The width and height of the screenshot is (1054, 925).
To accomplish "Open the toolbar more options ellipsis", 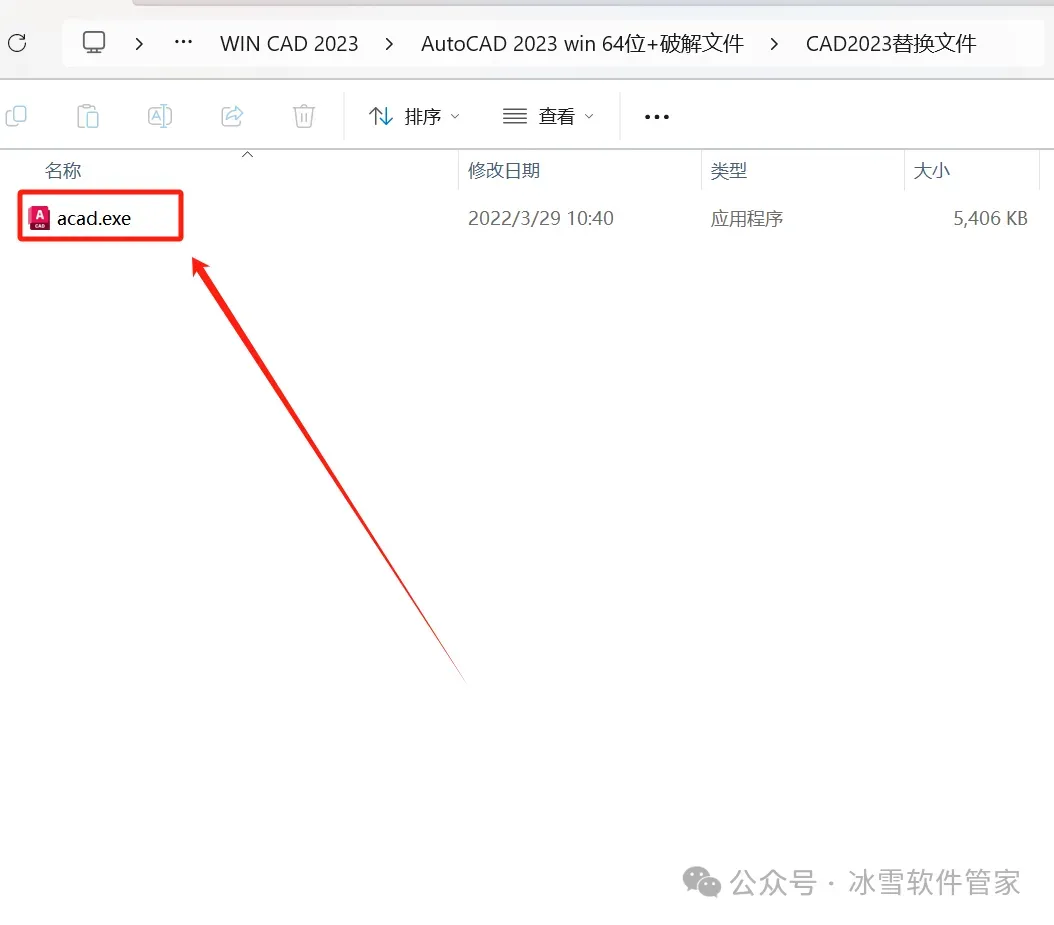I will pos(657,117).
